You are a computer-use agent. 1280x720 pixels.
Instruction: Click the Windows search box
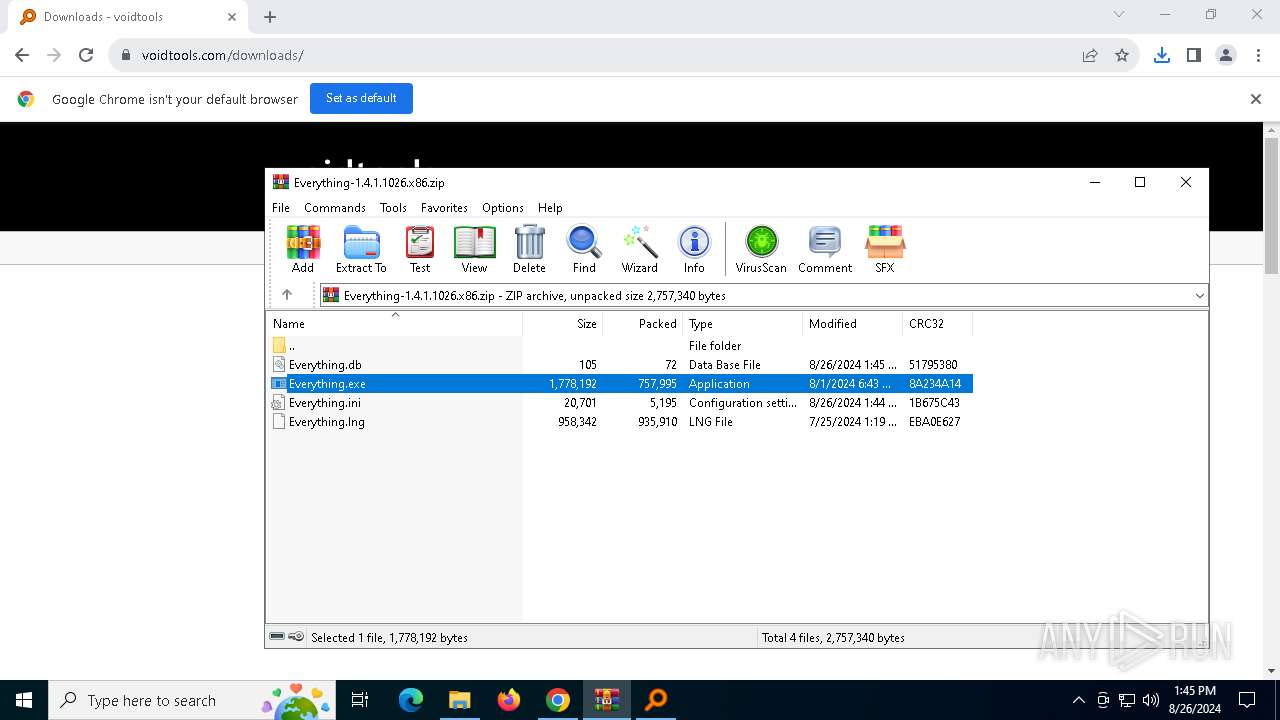[190, 700]
